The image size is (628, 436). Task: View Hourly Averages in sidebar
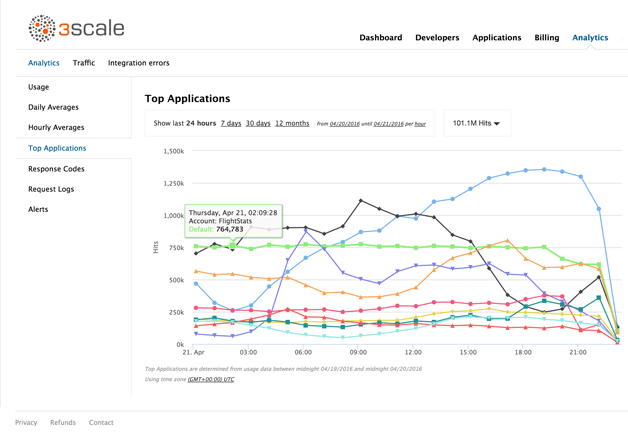coord(56,128)
